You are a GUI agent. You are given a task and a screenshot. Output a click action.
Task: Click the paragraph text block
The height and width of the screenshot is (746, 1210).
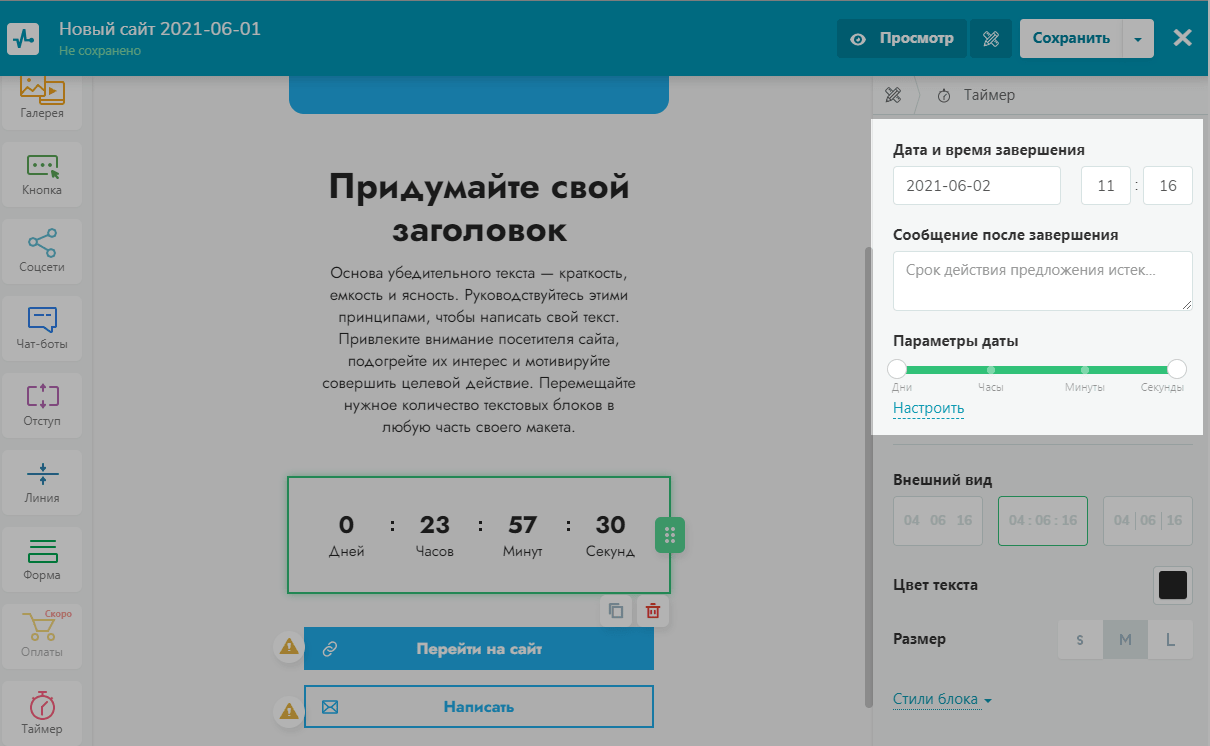click(x=479, y=350)
